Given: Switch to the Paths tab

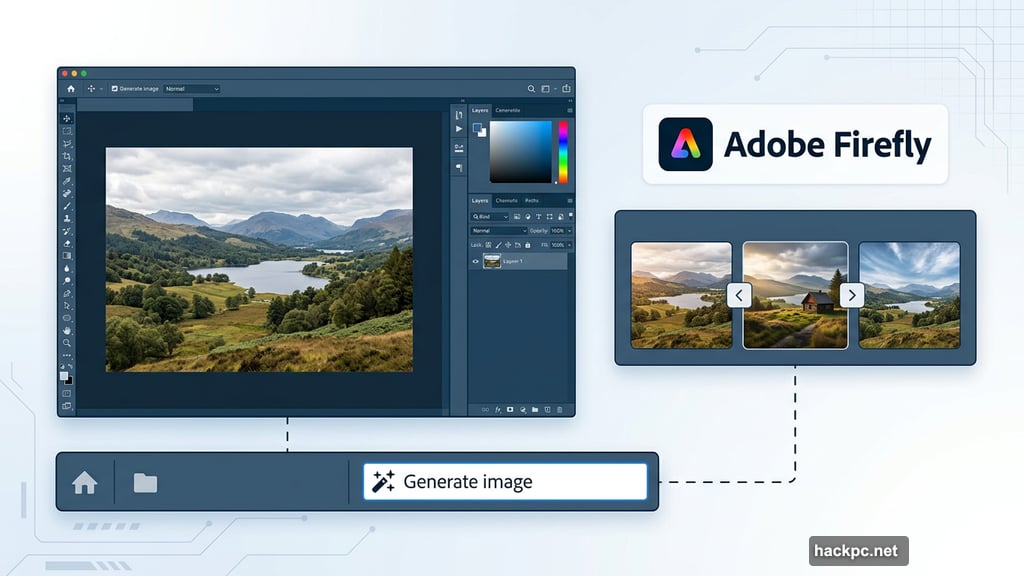Looking at the screenshot, I should coord(532,201).
